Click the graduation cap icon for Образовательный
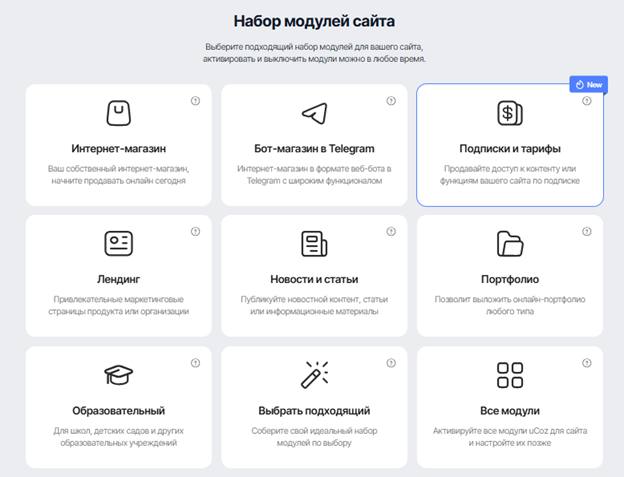Image resolution: width=624 pixels, height=477 pixels. click(x=118, y=375)
